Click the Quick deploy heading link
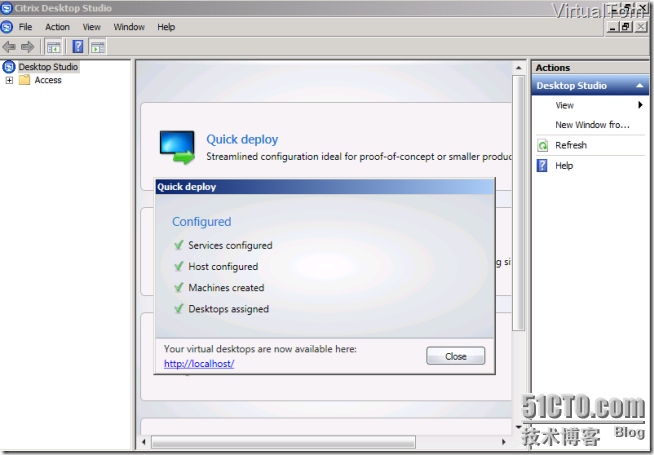The image size is (654, 455). (x=242, y=139)
